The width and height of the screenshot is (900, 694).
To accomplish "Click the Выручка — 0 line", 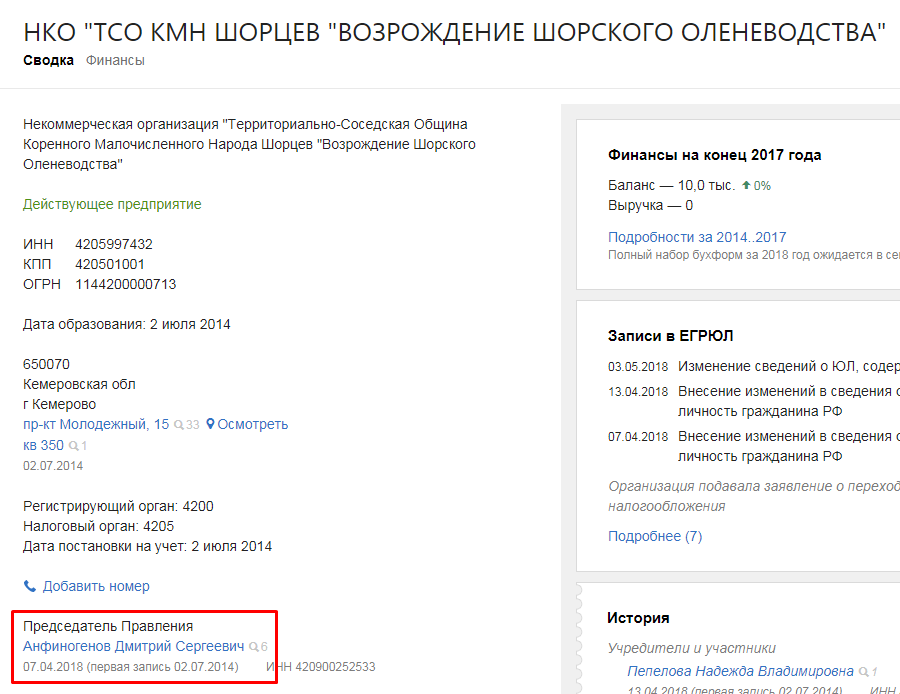I will coord(650,206).
